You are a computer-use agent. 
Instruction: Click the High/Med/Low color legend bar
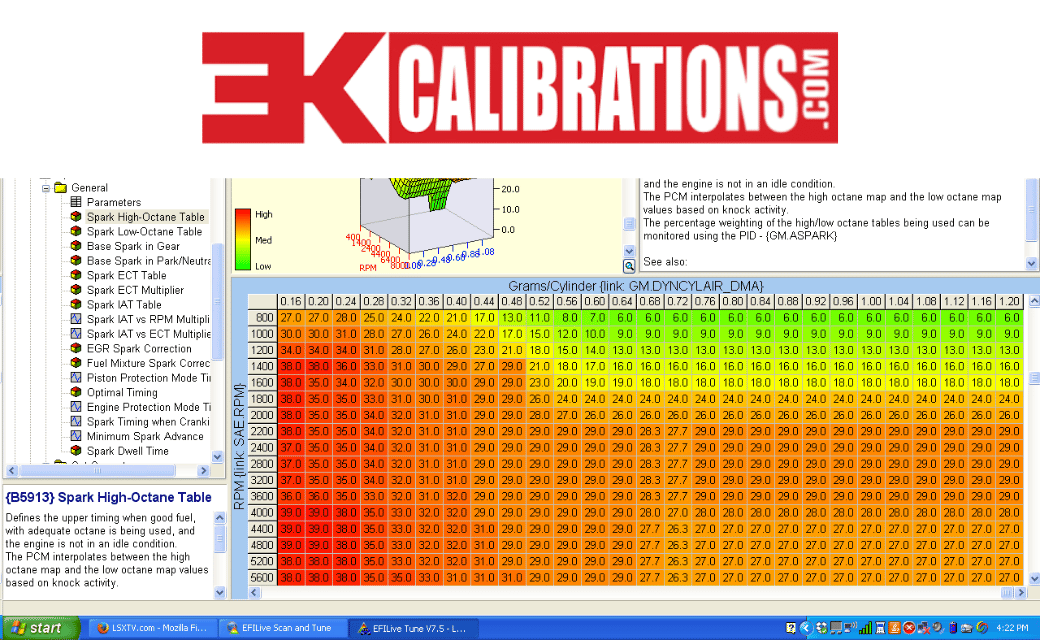pos(242,239)
